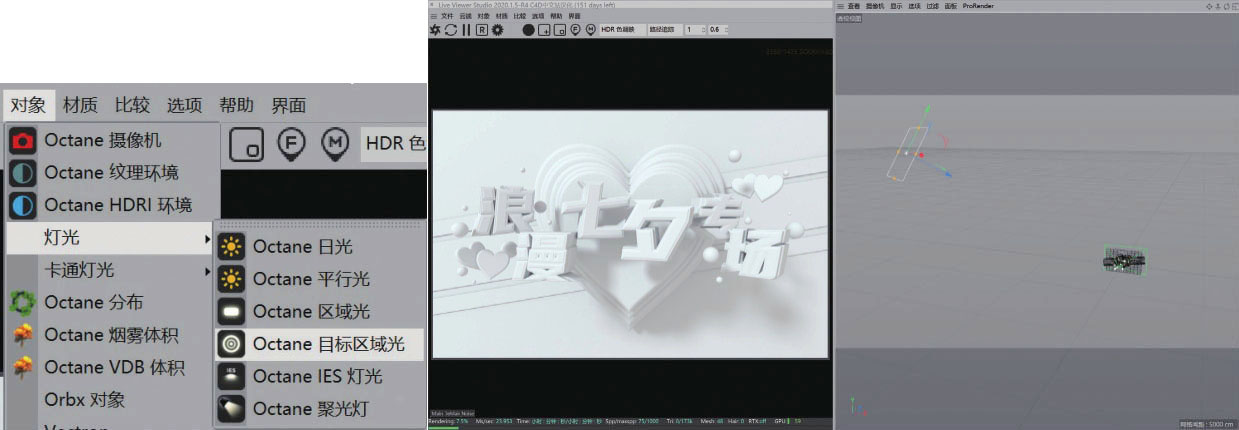The width and height of the screenshot is (1239, 430).
Task: Open the 文件 menu in Live Viewer
Action: (447, 16)
